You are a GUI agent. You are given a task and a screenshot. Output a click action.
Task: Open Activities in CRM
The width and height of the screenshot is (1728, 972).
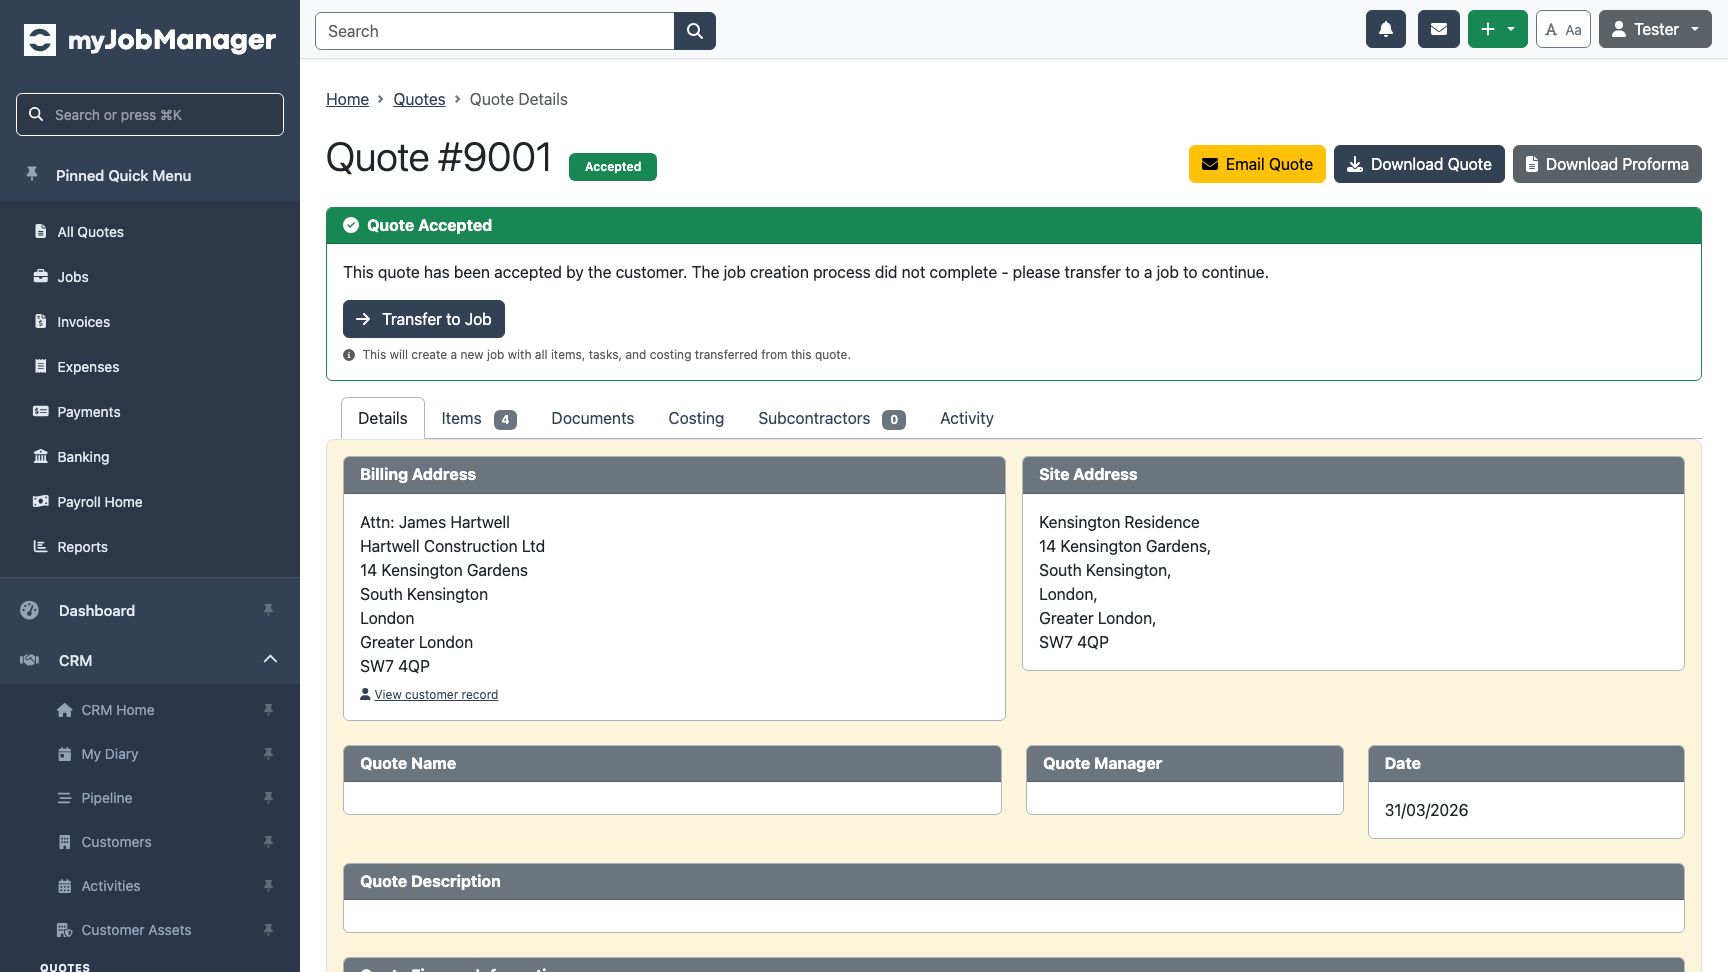(x=111, y=886)
